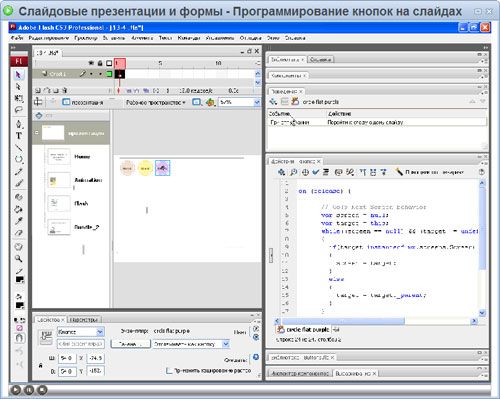The image size is (500, 399).
Task: Click the fill color swatch in toolbox
Action: (19, 305)
